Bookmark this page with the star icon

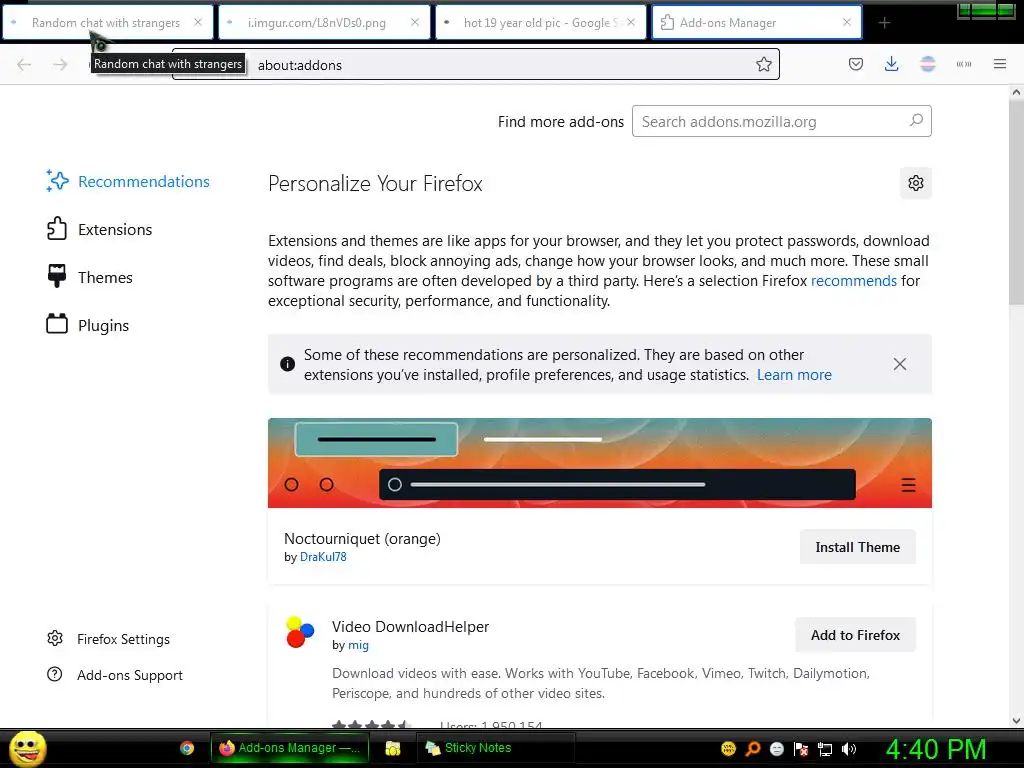(x=763, y=64)
